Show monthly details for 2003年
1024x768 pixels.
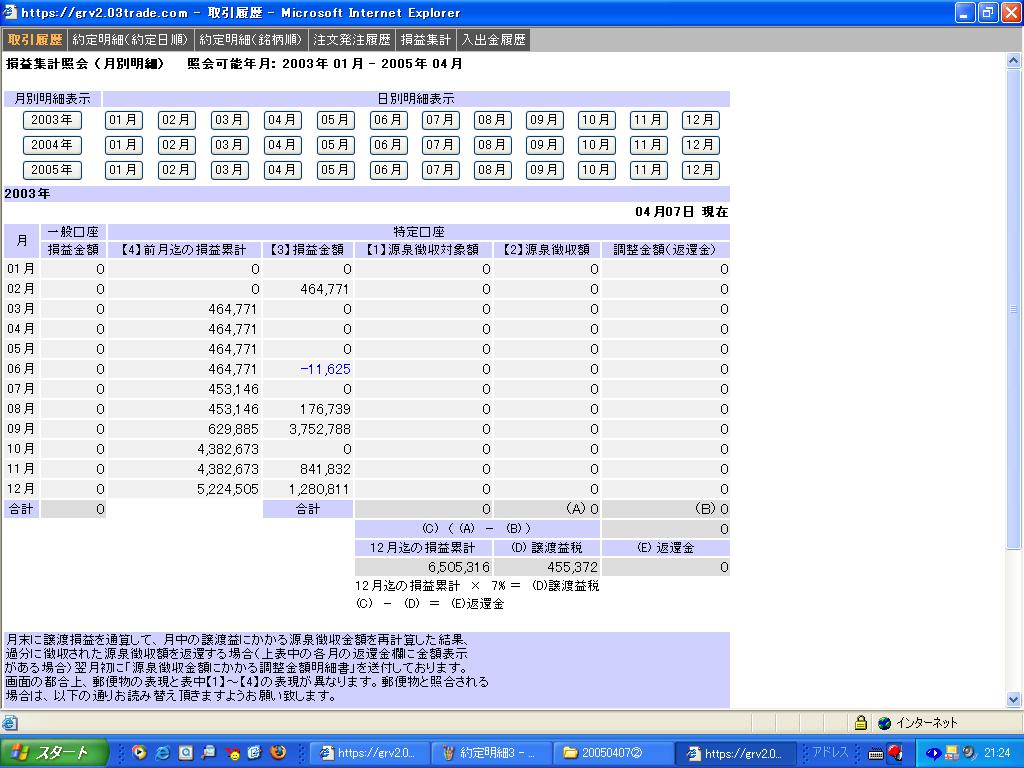[52, 120]
